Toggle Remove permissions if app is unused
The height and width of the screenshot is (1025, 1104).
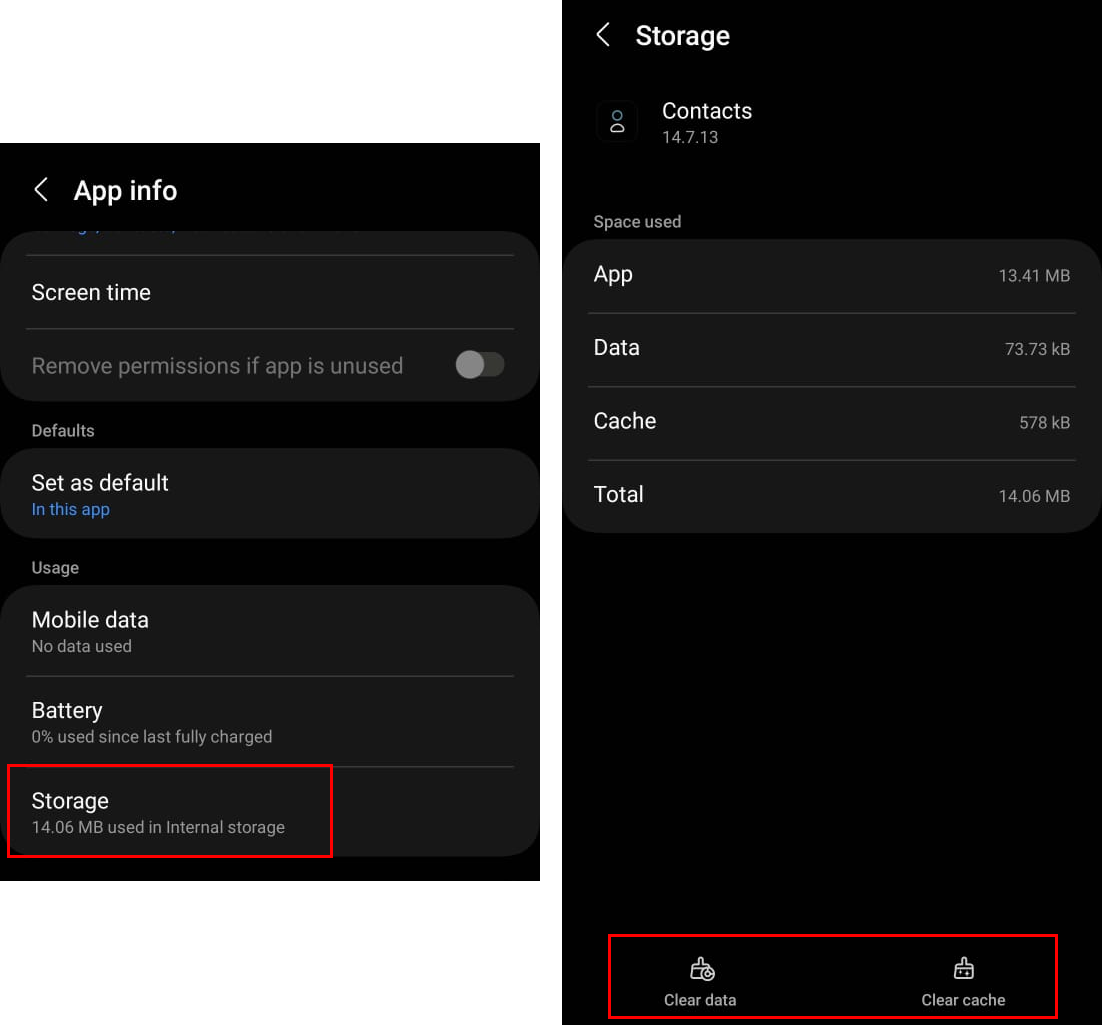(480, 365)
